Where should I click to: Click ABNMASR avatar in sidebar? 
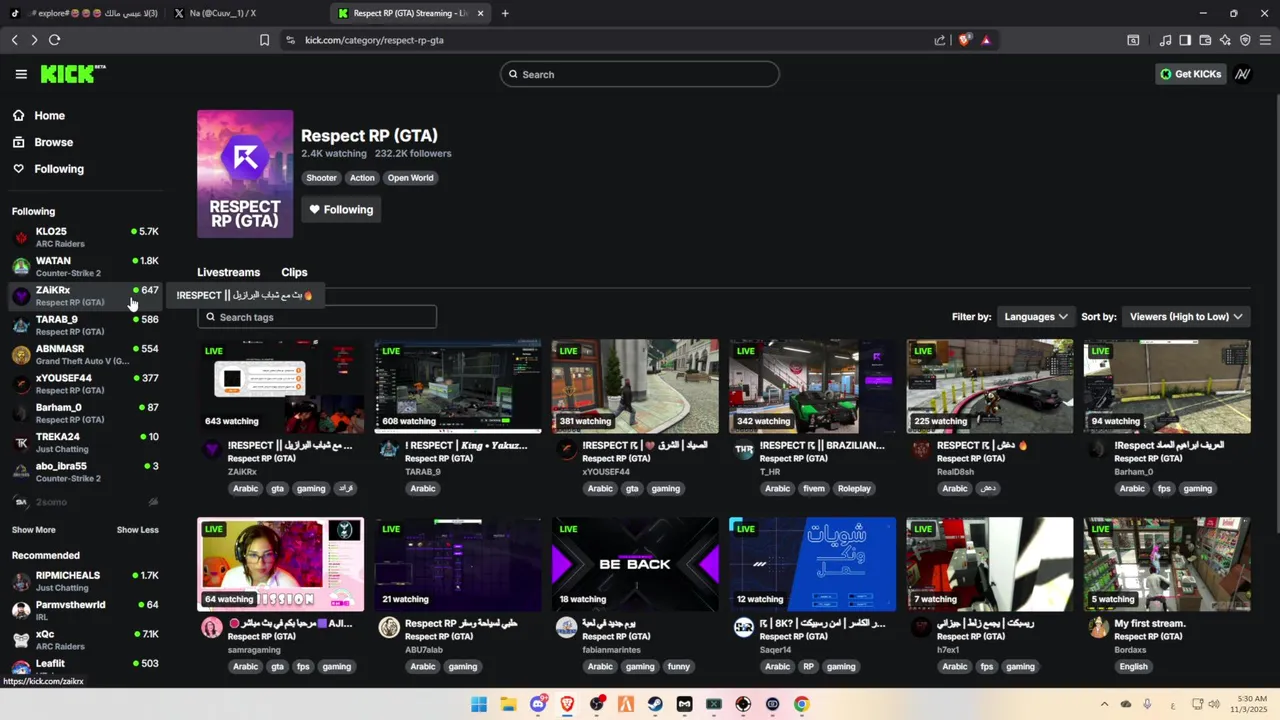coord(21,355)
